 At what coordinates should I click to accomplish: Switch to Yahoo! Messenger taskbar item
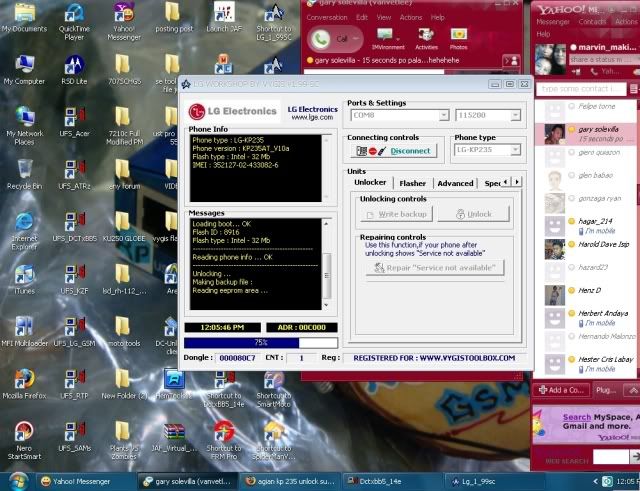(84, 482)
